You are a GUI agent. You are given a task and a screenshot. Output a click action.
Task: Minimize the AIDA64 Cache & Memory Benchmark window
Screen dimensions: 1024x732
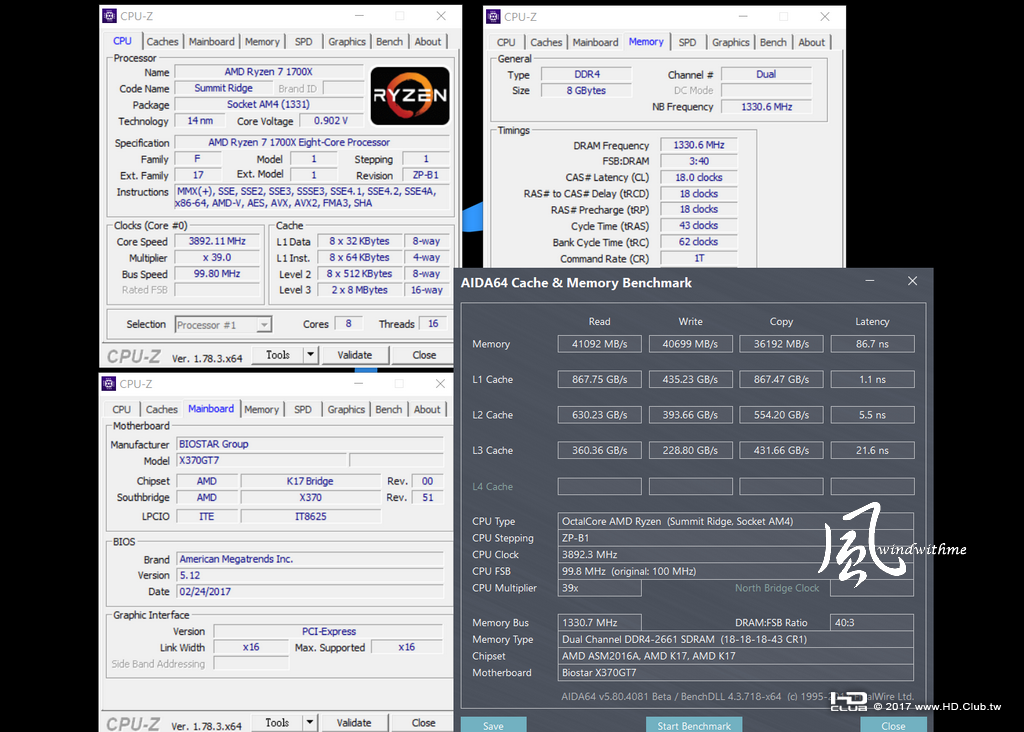click(870, 281)
